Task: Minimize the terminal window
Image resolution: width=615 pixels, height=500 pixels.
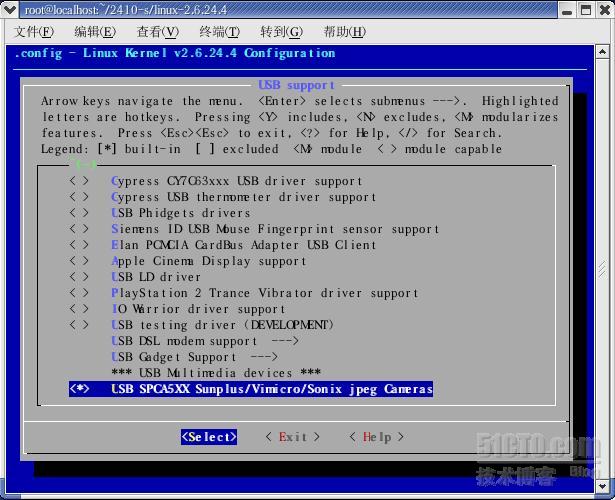Action: click(567, 10)
